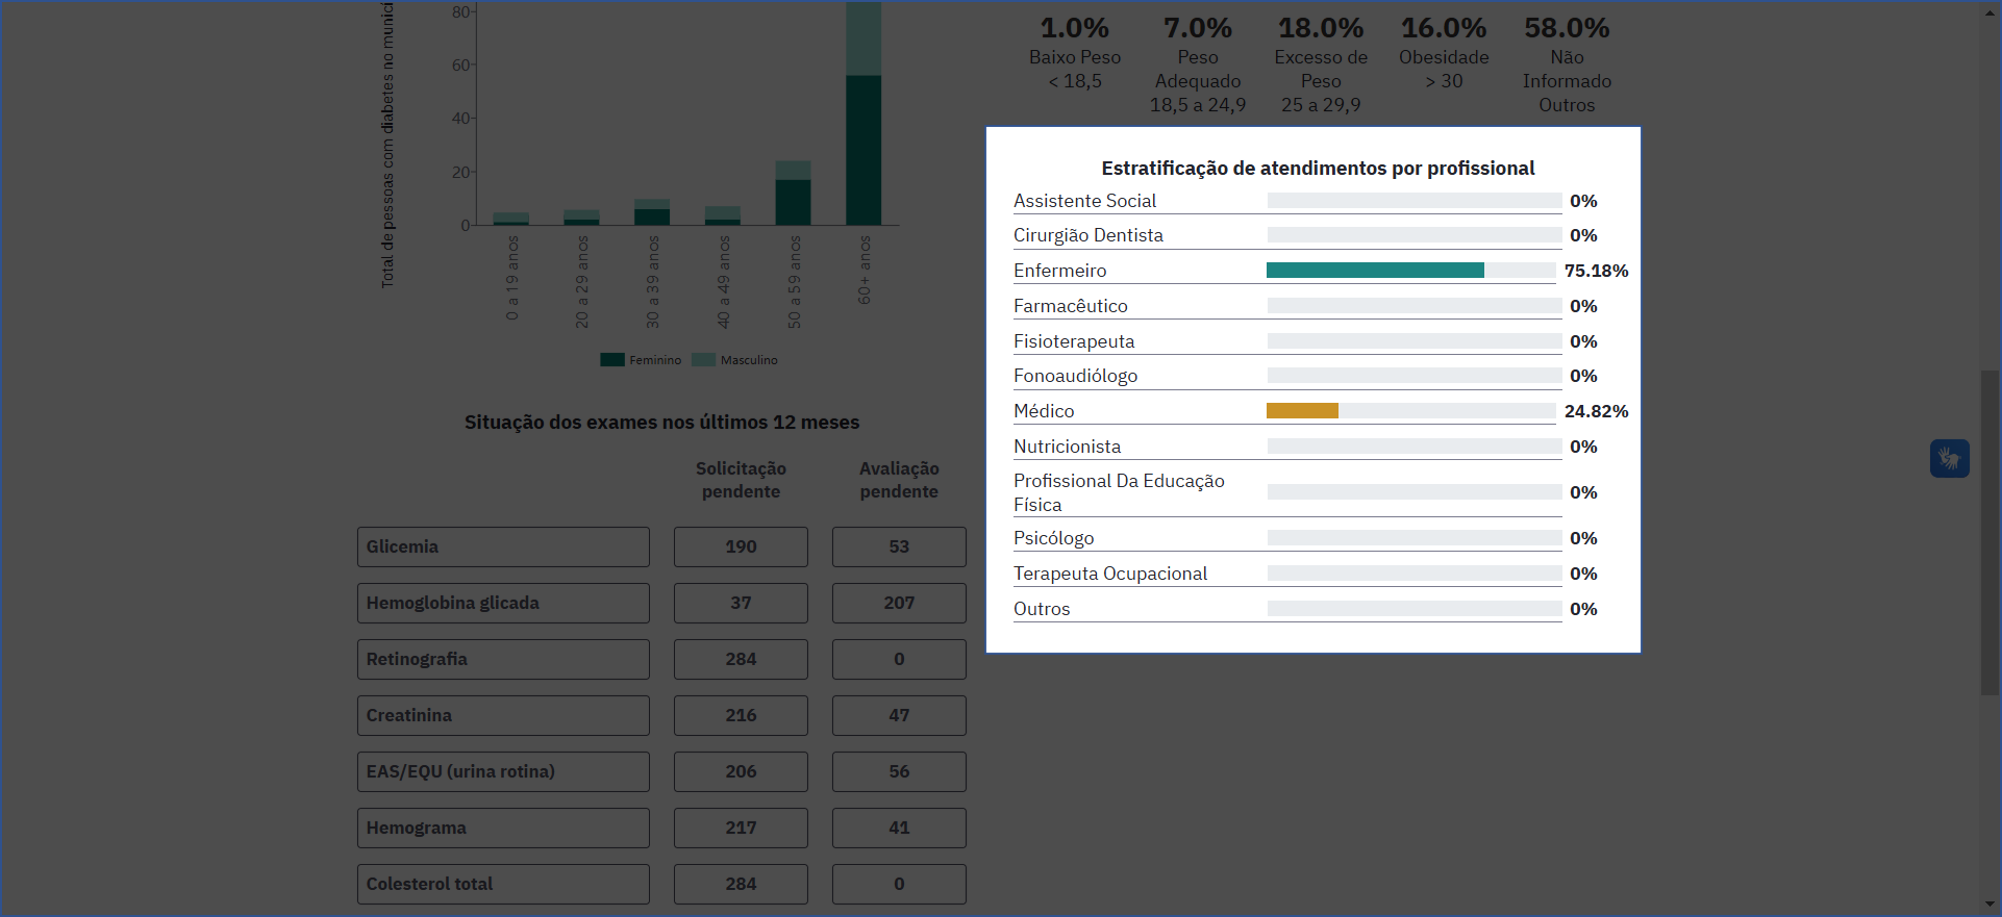This screenshot has width=2002, height=917.
Task: Select the Glicemia exam row label
Action: tap(503, 547)
